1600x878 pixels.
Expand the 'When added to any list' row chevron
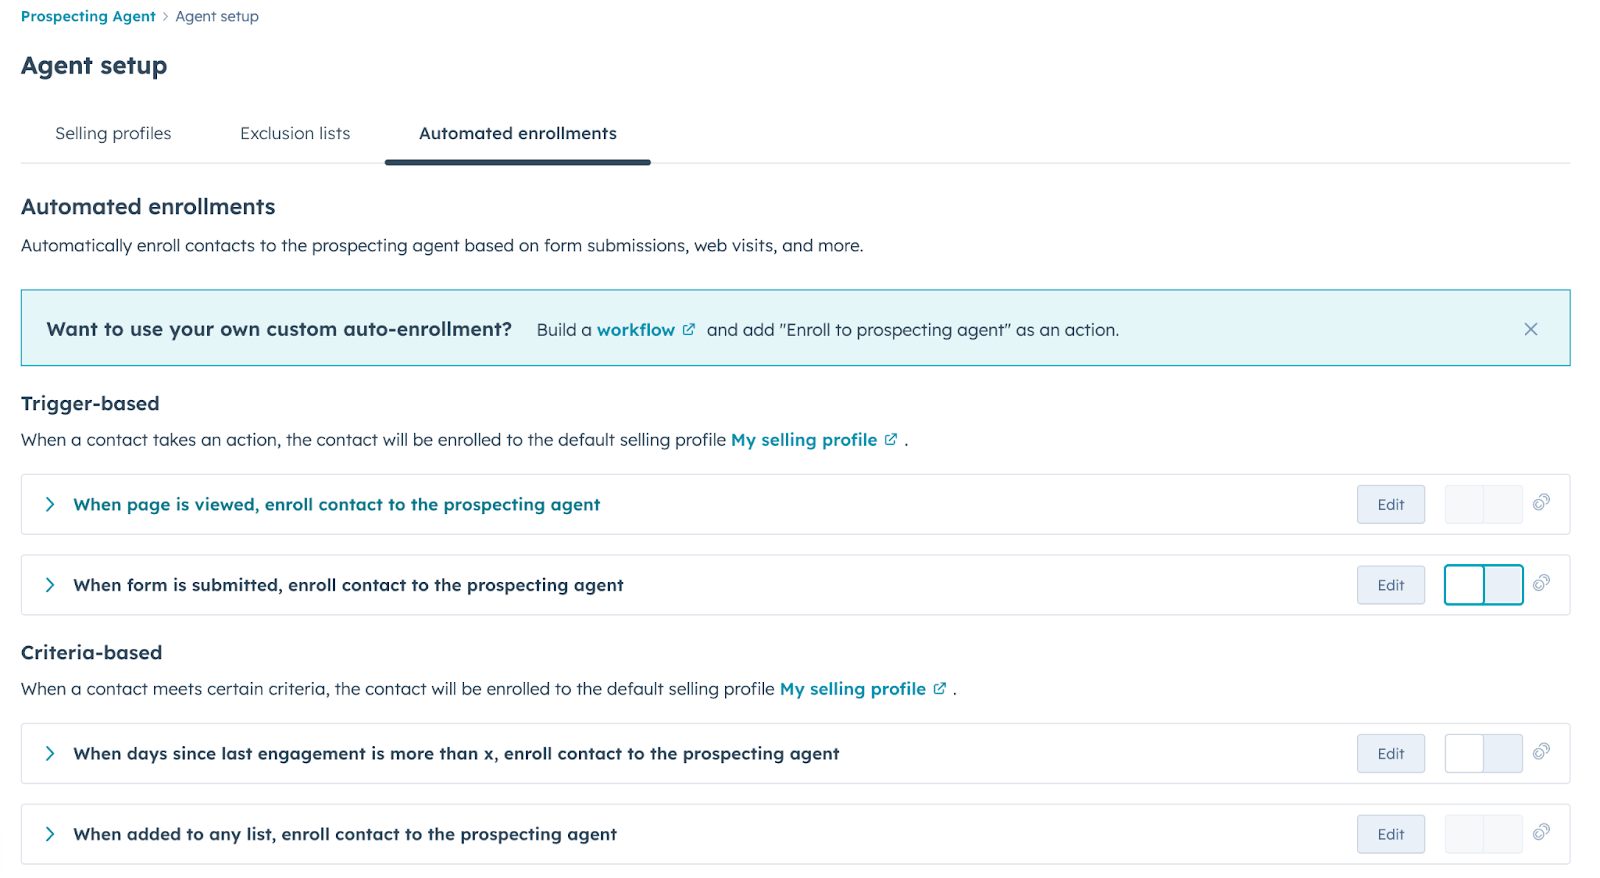49,834
